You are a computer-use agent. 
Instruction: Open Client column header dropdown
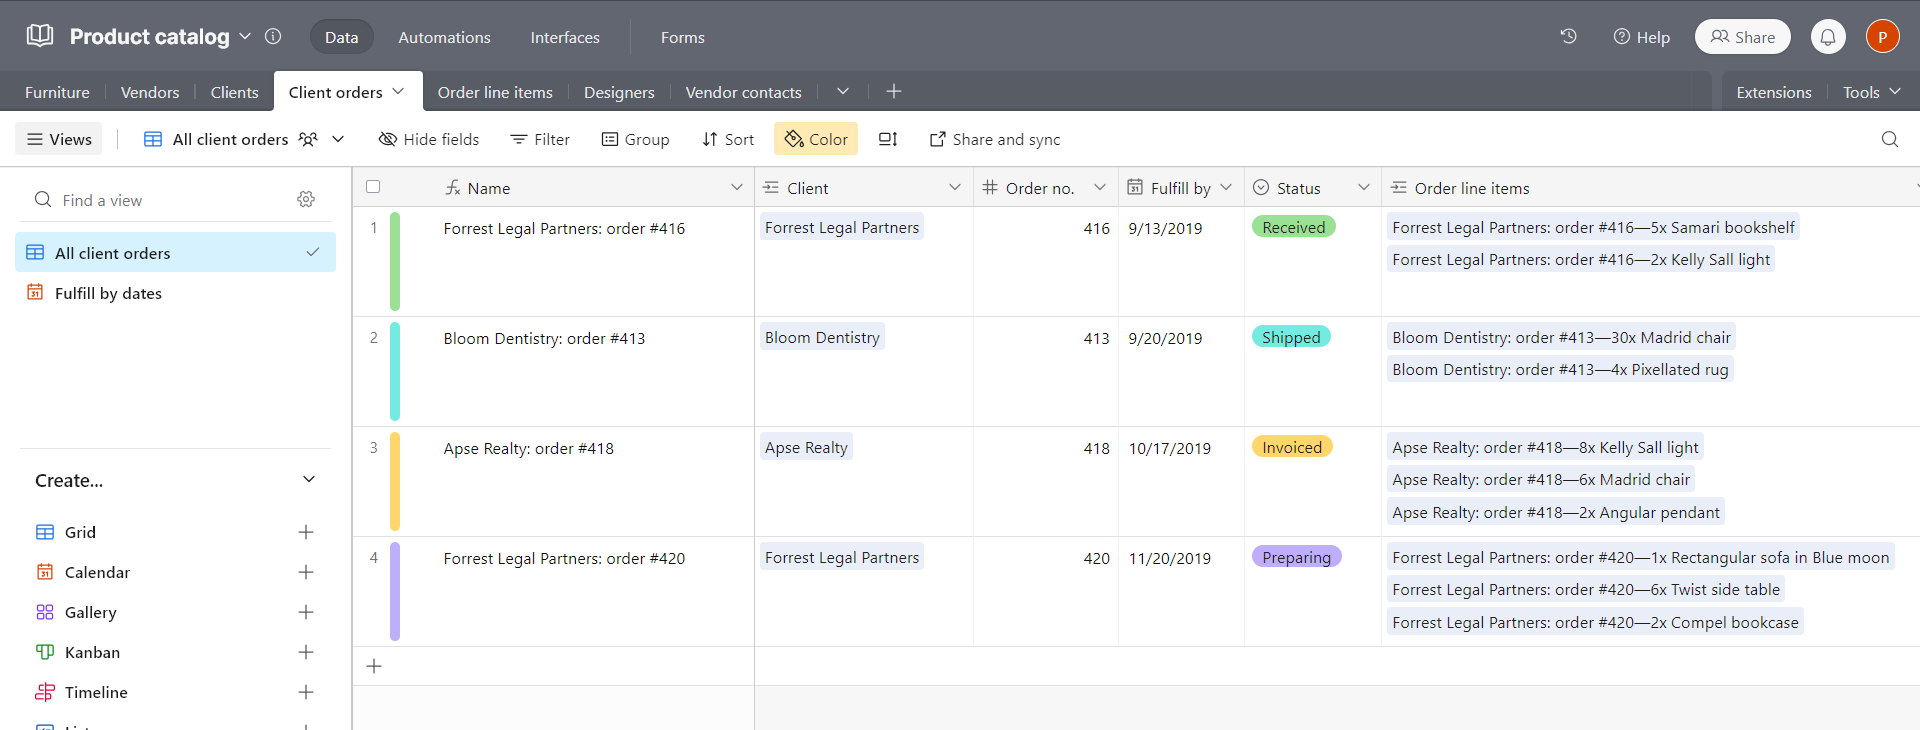[955, 187]
